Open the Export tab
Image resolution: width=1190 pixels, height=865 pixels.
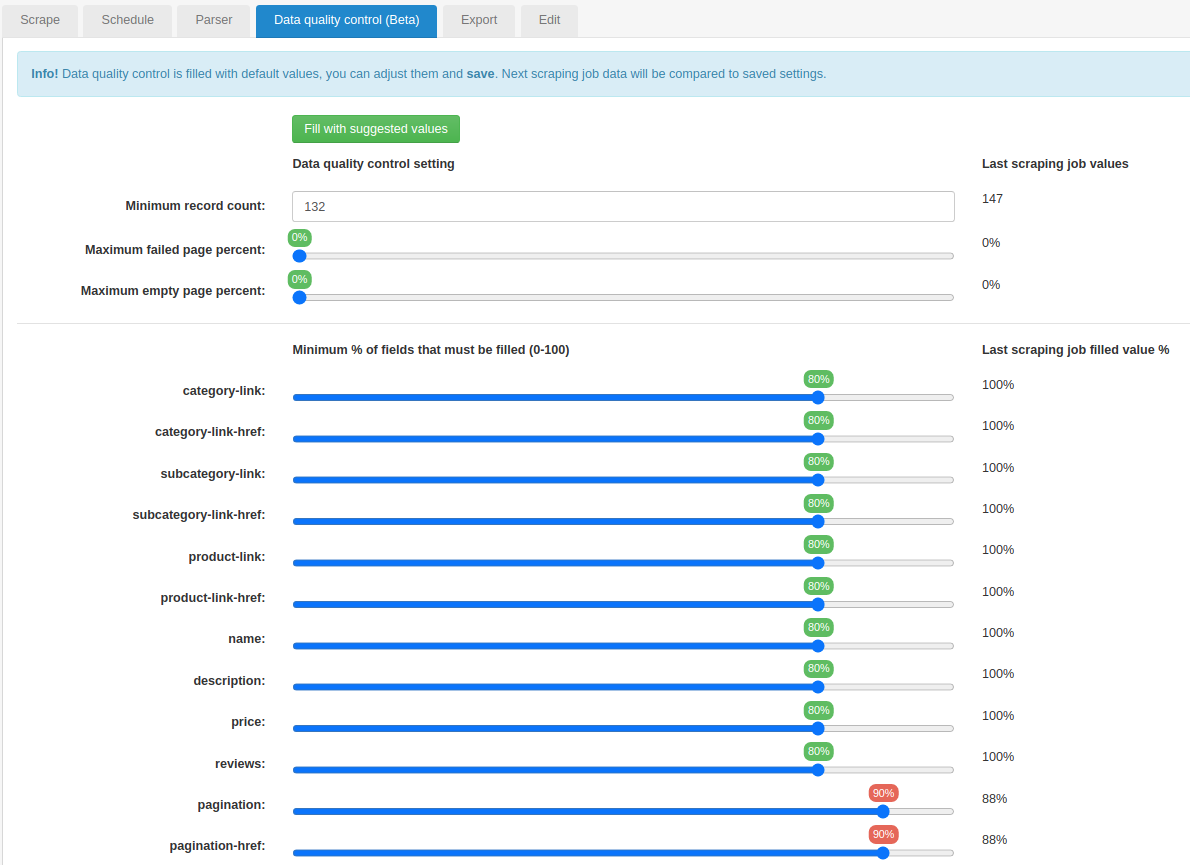478,20
